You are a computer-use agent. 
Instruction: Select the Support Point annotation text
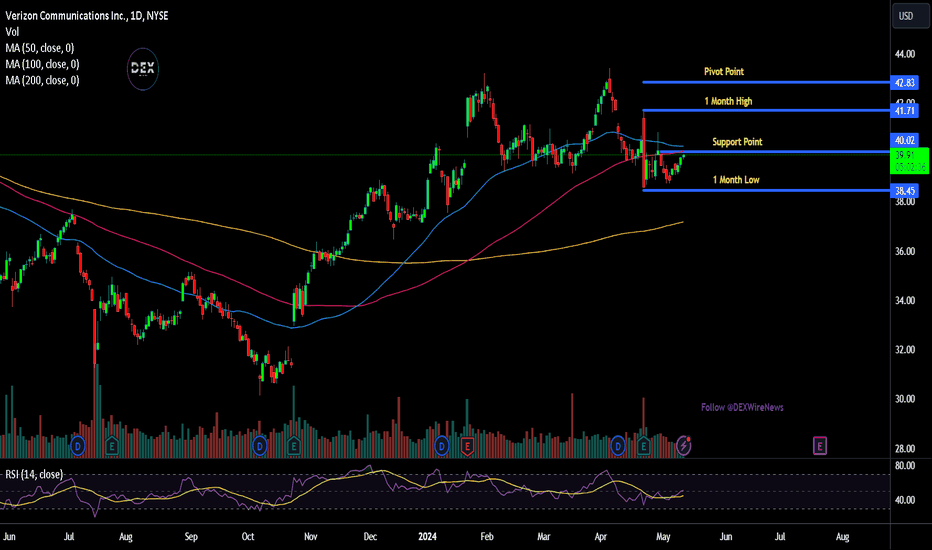[737, 142]
